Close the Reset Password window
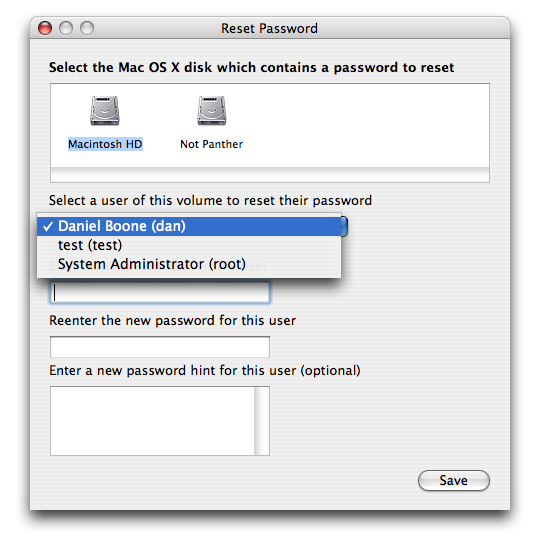Image resolution: width=534 pixels, height=538 pixels. pyautogui.click(x=45, y=28)
